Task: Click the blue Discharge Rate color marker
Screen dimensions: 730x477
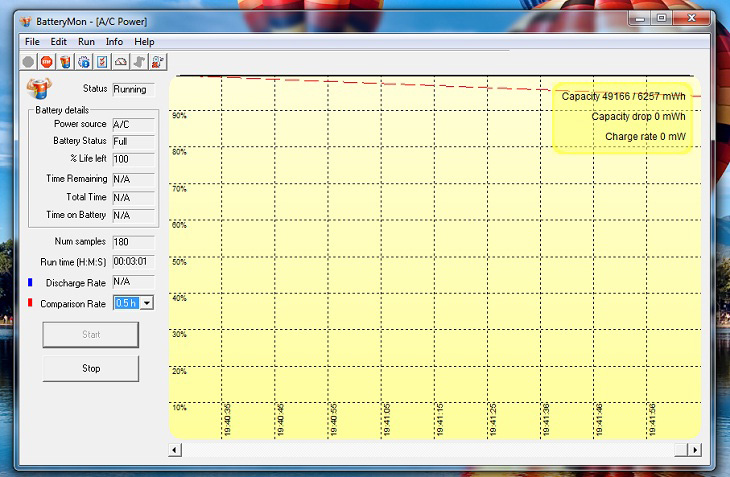Action: [x=30, y=283]
